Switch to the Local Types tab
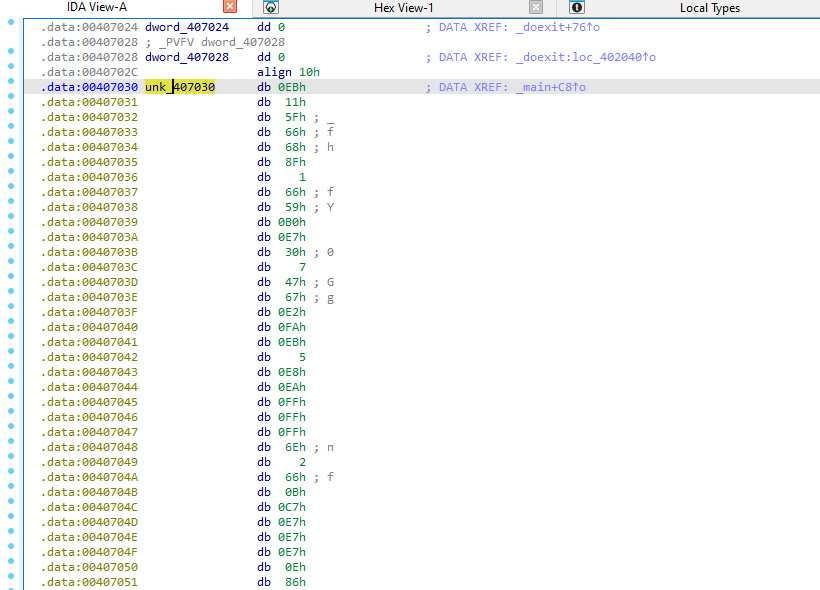Image resolution: width=820 pixels, height=590 pixels. point(710,8)
